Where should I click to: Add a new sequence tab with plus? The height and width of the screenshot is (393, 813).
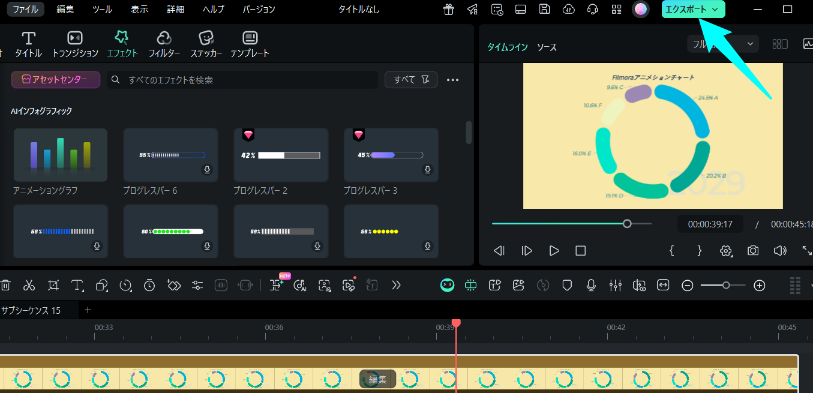[x=88, y=310]
